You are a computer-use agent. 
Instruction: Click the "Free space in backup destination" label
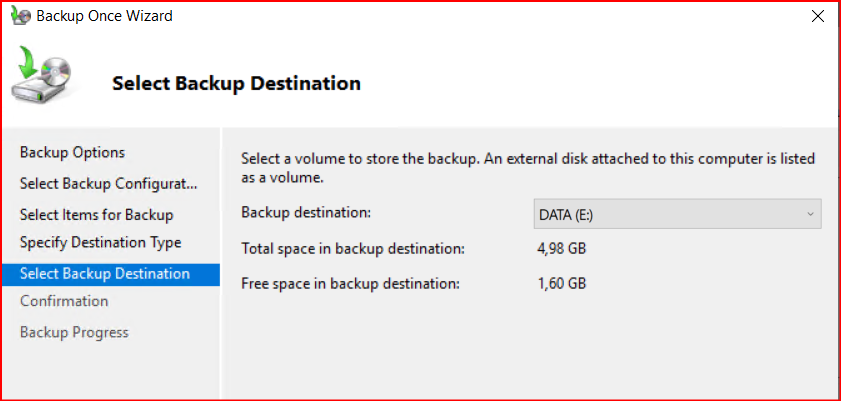coord(350,284)
